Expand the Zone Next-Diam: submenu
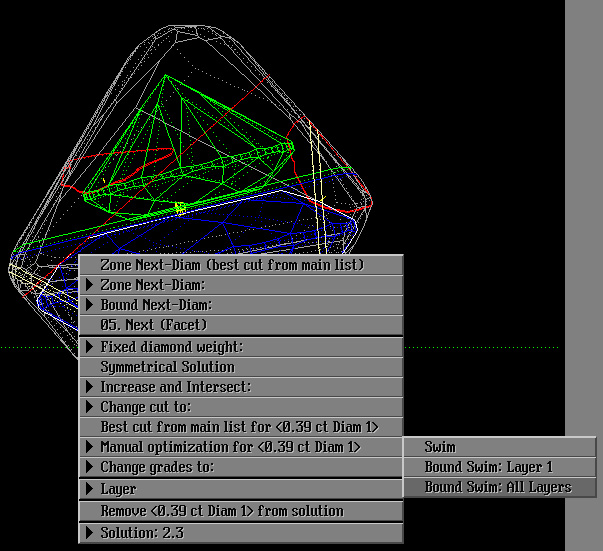The width and height of the screenshot is (603, 551). pos(240,285)
